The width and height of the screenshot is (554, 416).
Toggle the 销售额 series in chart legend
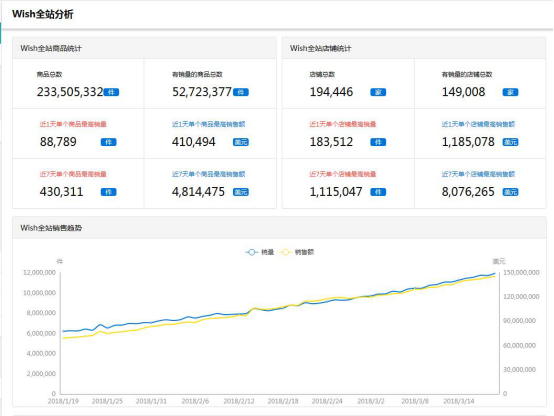tap(297, 252)
